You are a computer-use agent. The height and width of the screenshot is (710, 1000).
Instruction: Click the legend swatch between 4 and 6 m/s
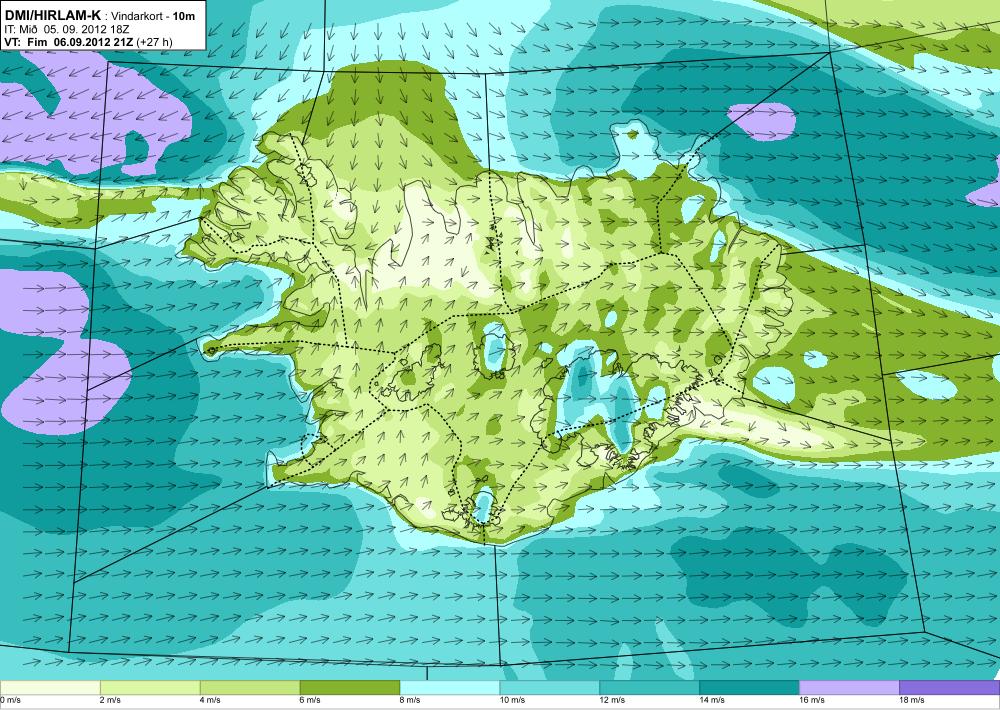(250, 688)
